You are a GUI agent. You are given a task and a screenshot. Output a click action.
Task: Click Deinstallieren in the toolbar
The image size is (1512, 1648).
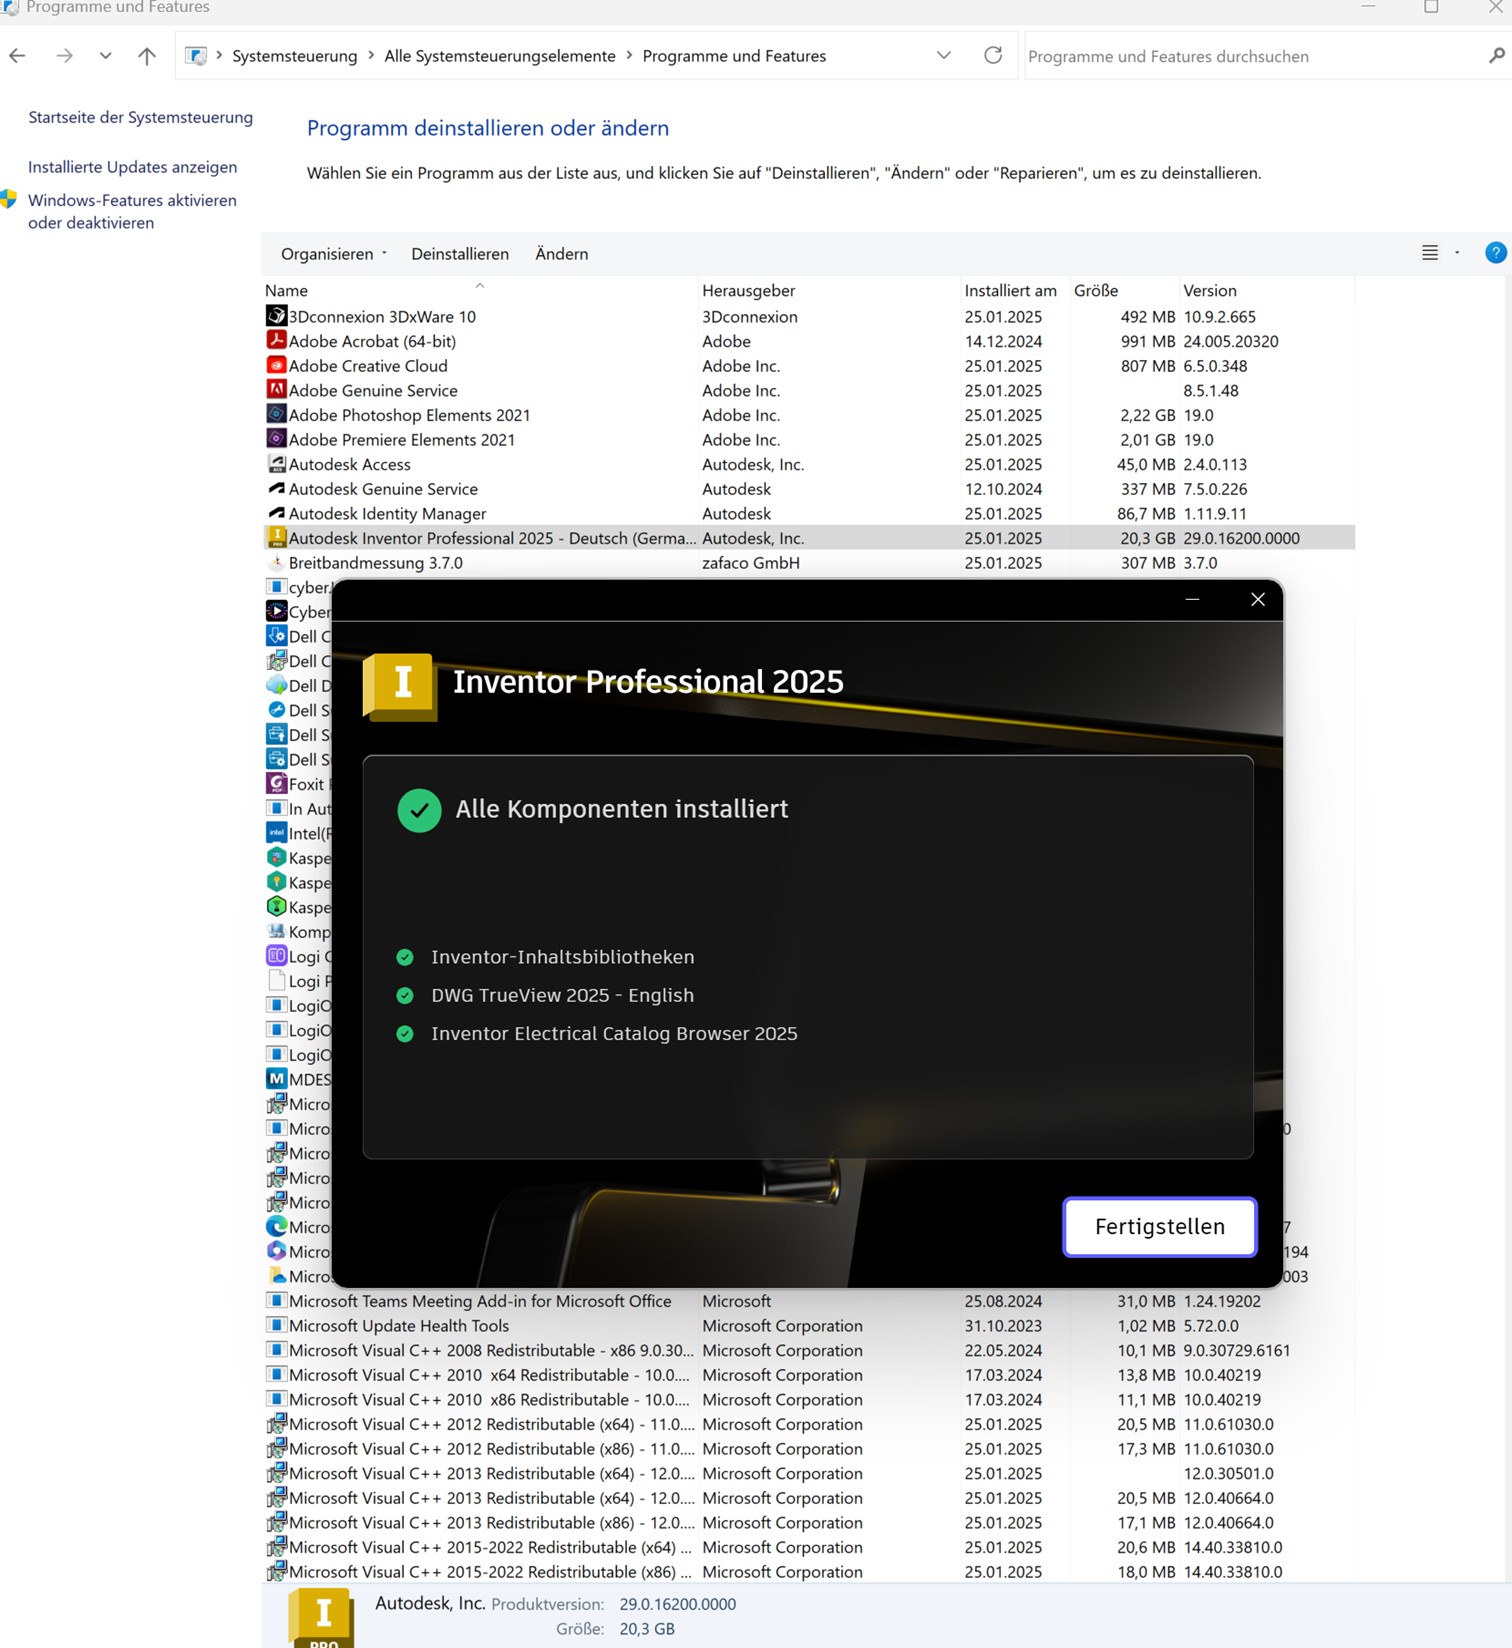click(x=460, y=254)
